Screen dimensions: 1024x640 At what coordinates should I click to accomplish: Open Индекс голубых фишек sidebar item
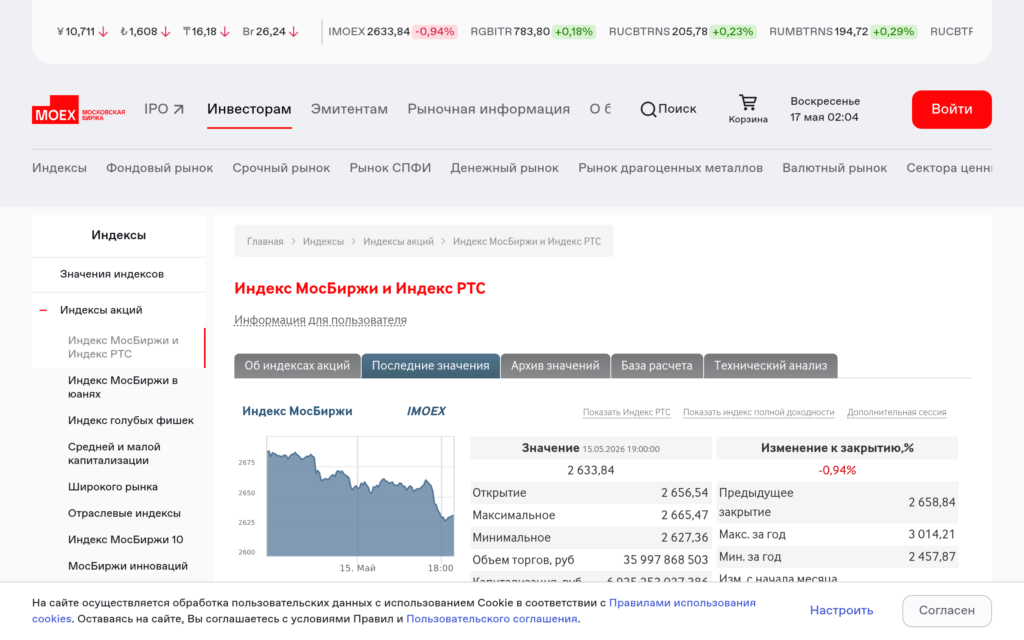131,421
